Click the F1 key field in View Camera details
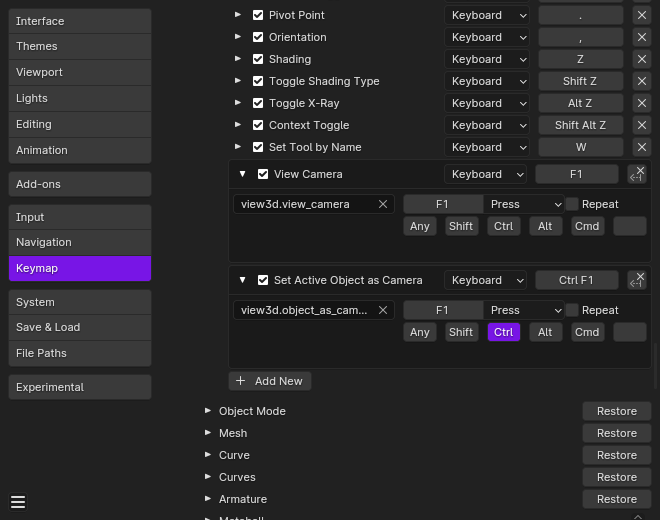Viewport: 660px width, 520px height. tap(443, 204)
